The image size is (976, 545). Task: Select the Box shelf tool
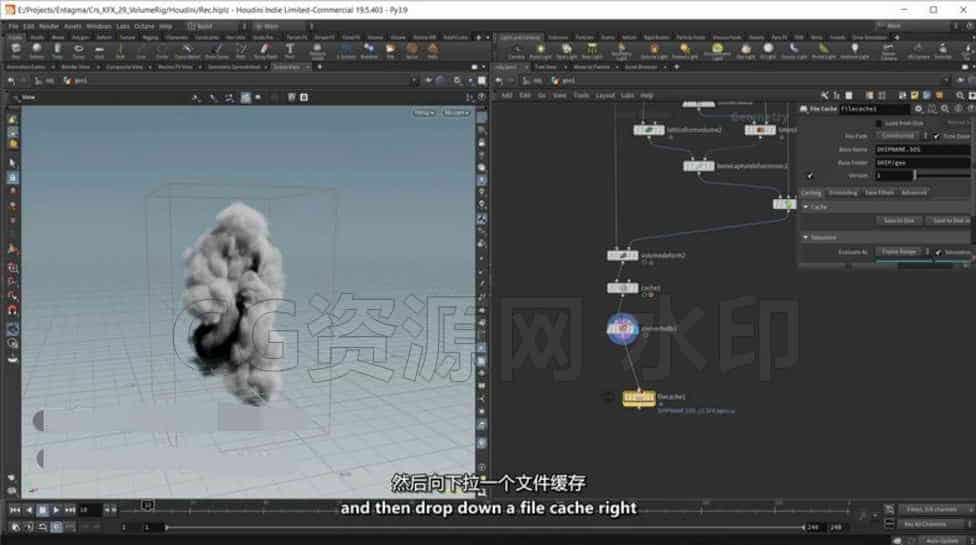(16, 50)
